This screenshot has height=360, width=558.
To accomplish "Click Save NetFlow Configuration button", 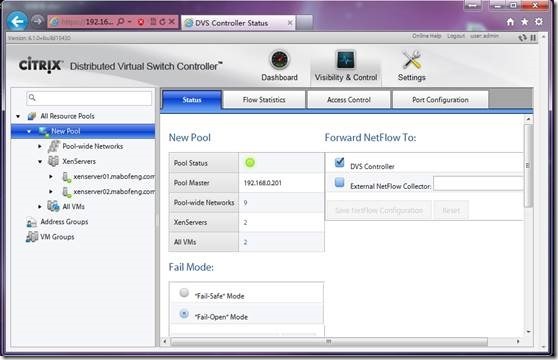I will [379, 211].
